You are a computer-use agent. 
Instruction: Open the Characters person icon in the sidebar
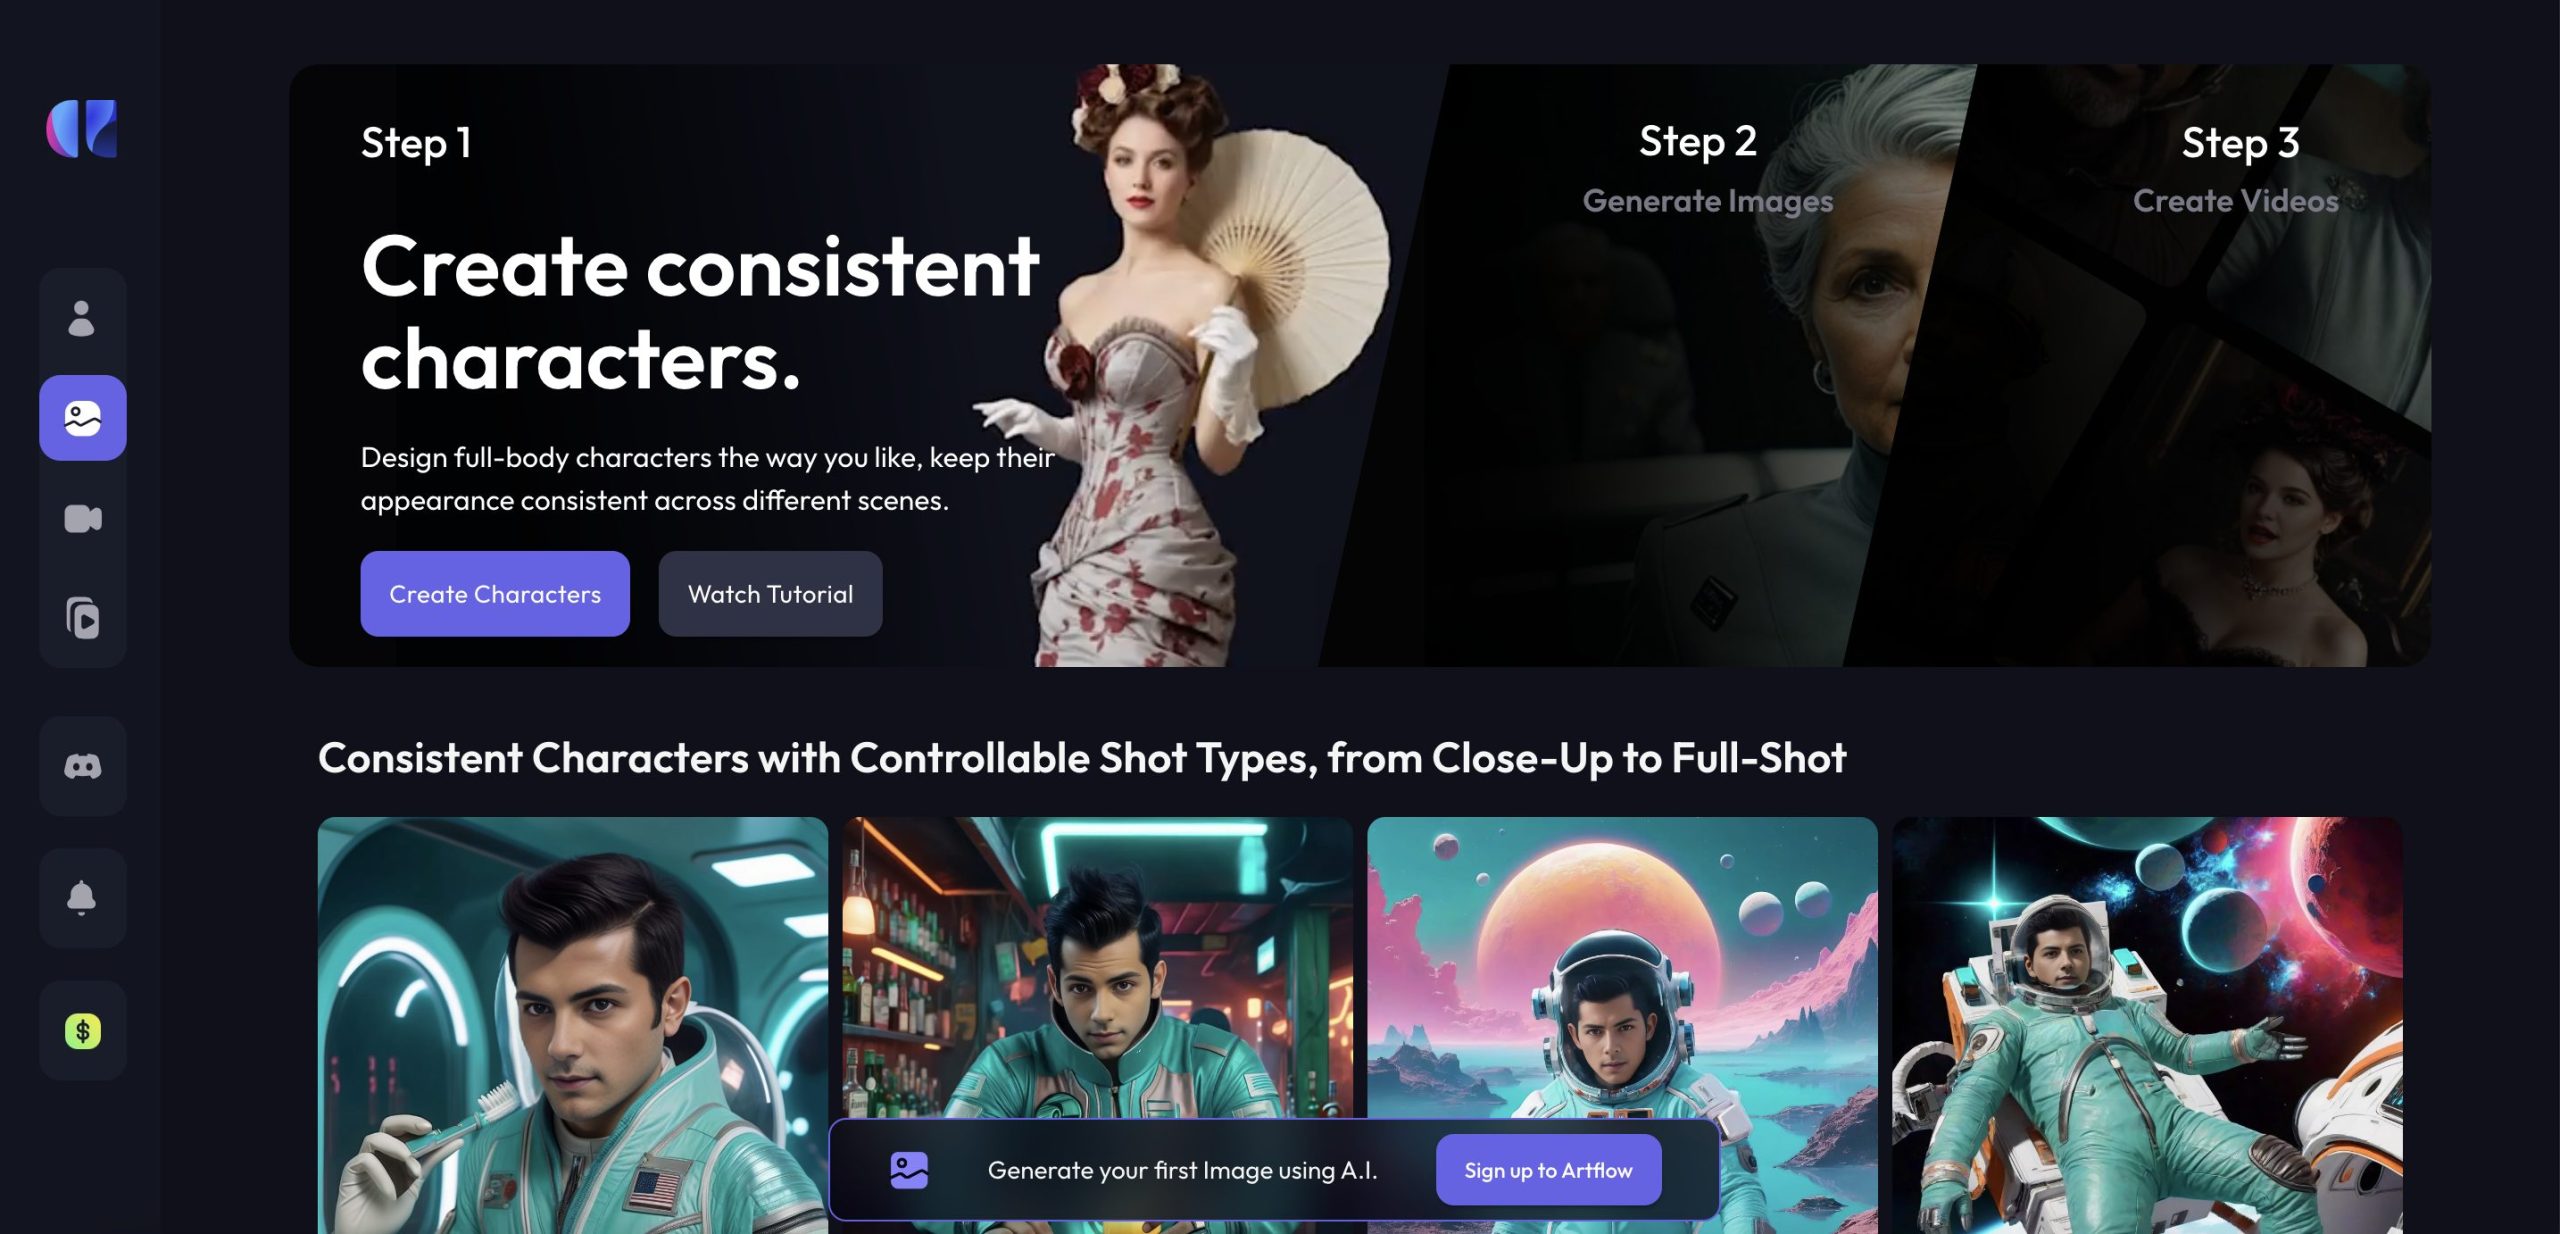point(82,318)
